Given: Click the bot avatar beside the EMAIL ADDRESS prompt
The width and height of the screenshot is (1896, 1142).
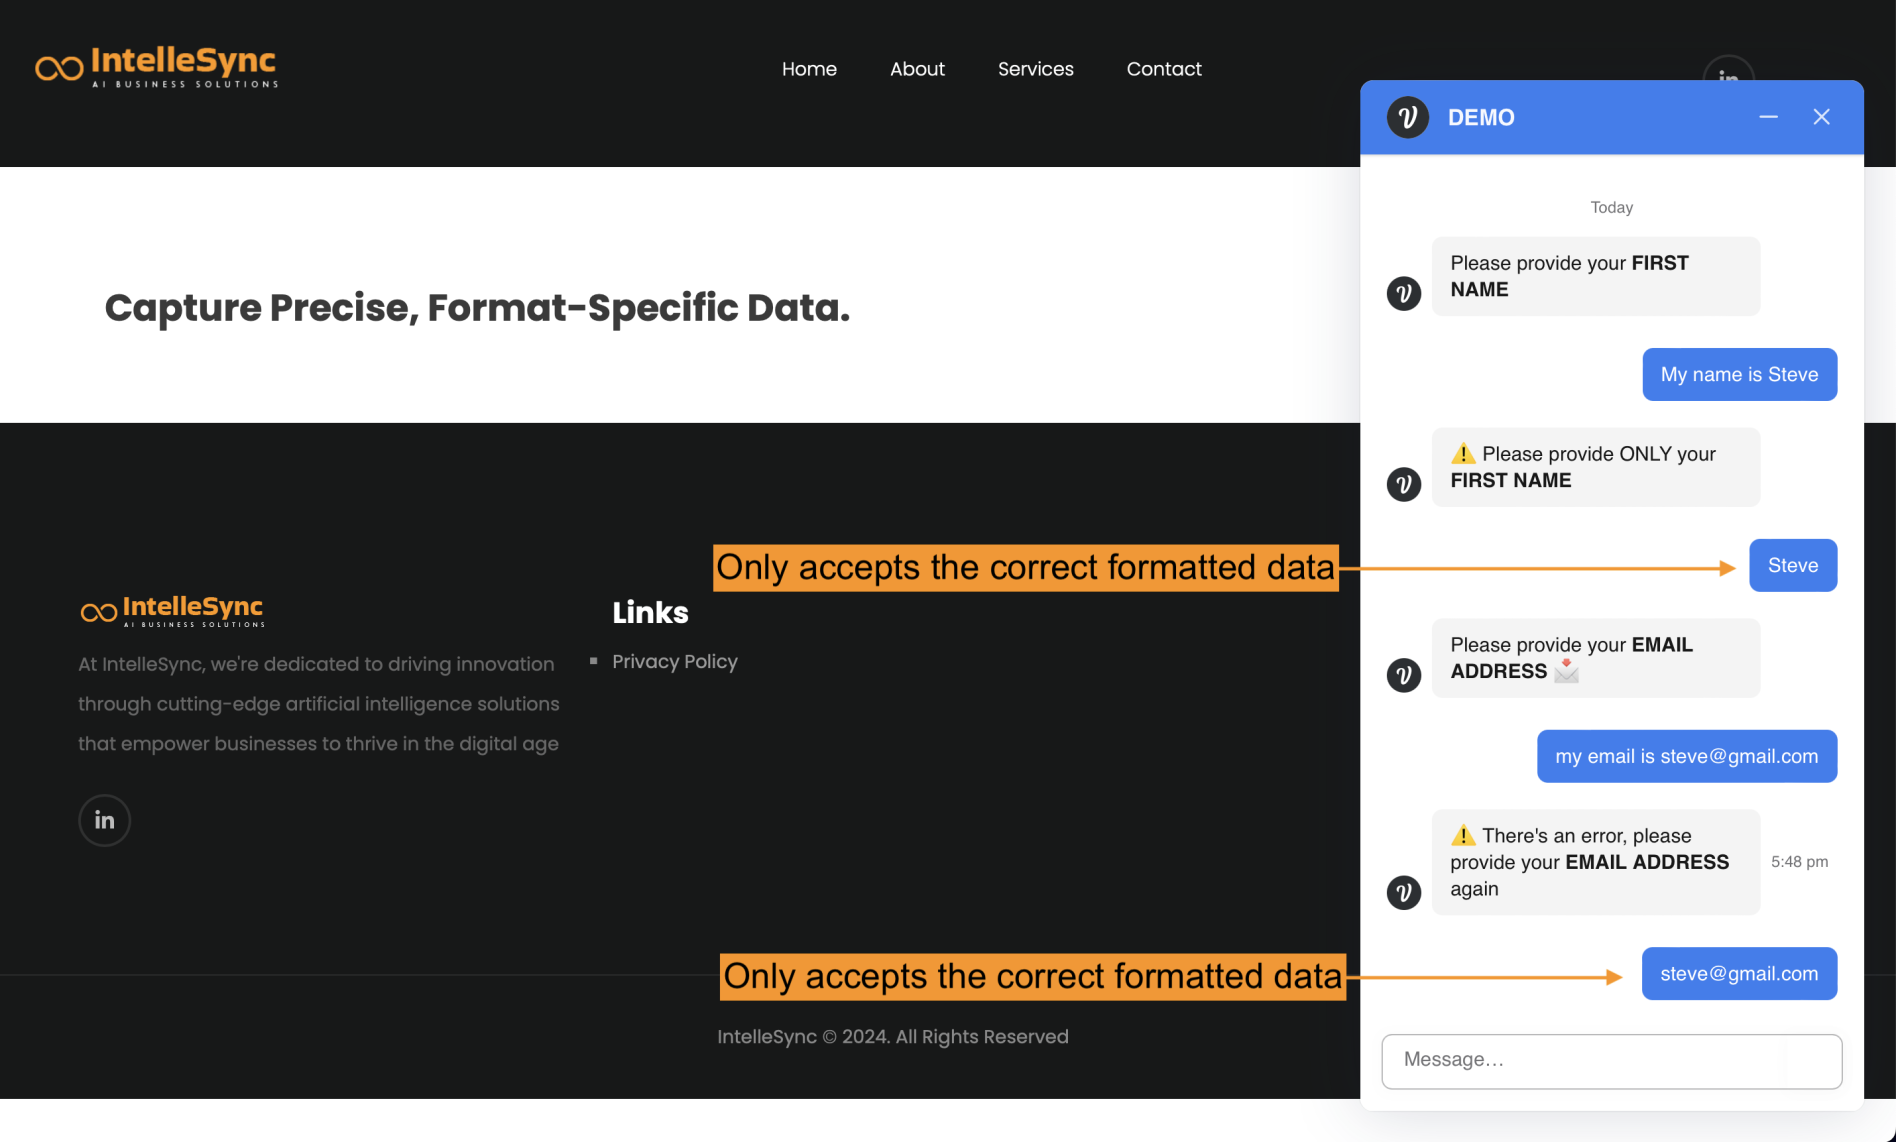Looking at the screenshot, I should 1404,675.
